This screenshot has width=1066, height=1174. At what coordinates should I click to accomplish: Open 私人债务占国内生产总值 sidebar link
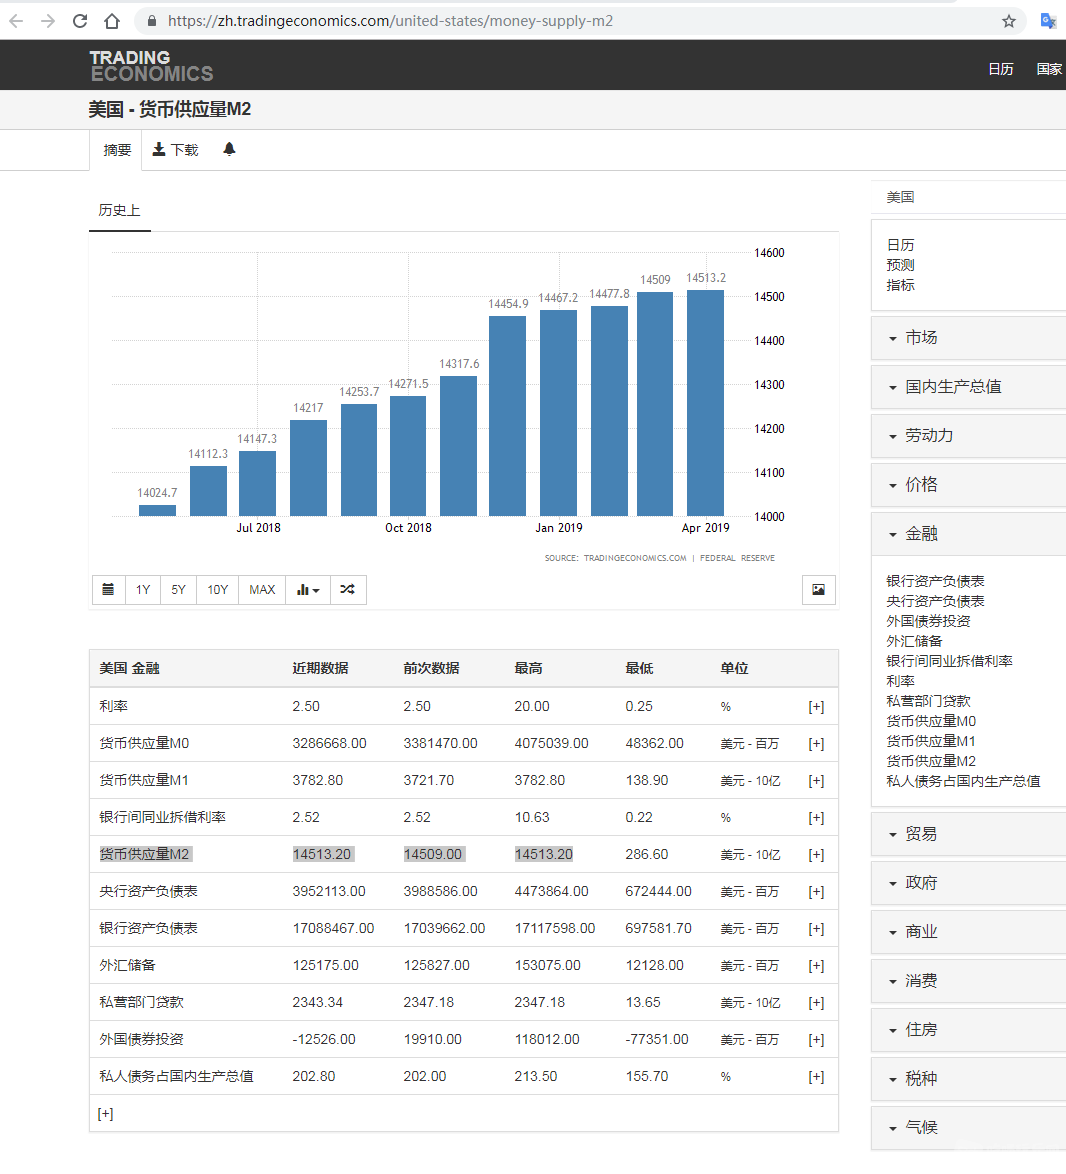coord(963,782)
